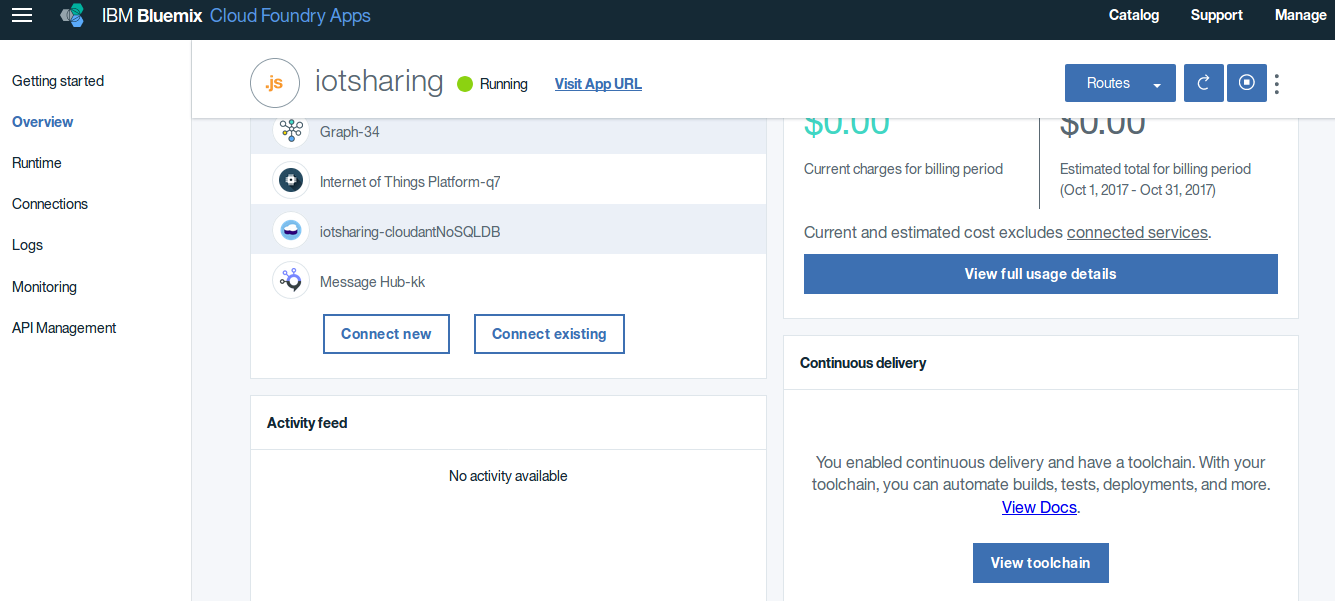Click the IBM Bluemix avatar logo

70,15
